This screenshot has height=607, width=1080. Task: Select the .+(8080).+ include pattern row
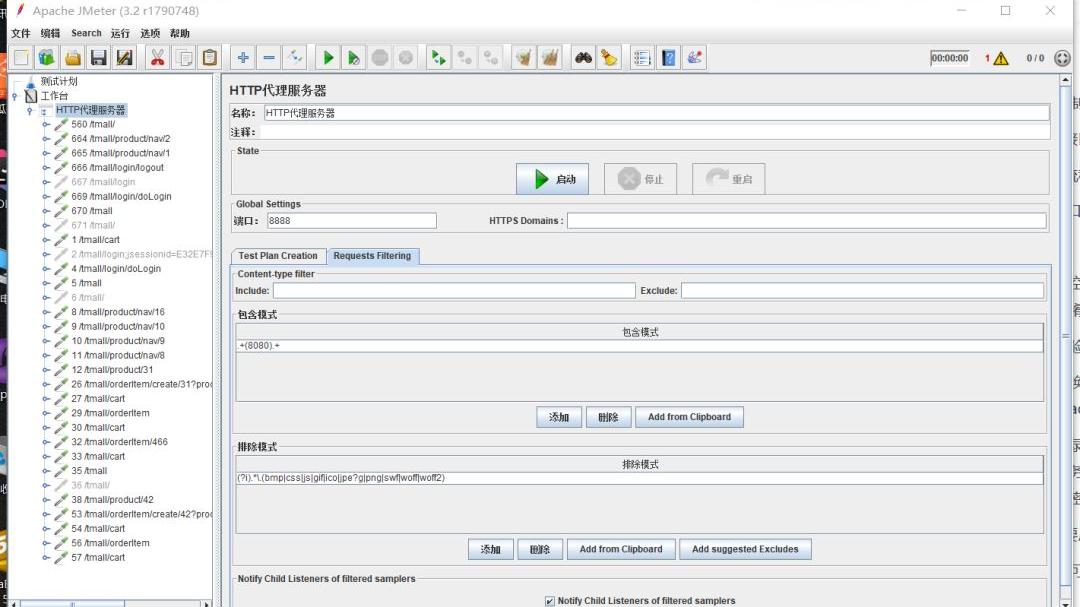[640, 346]
